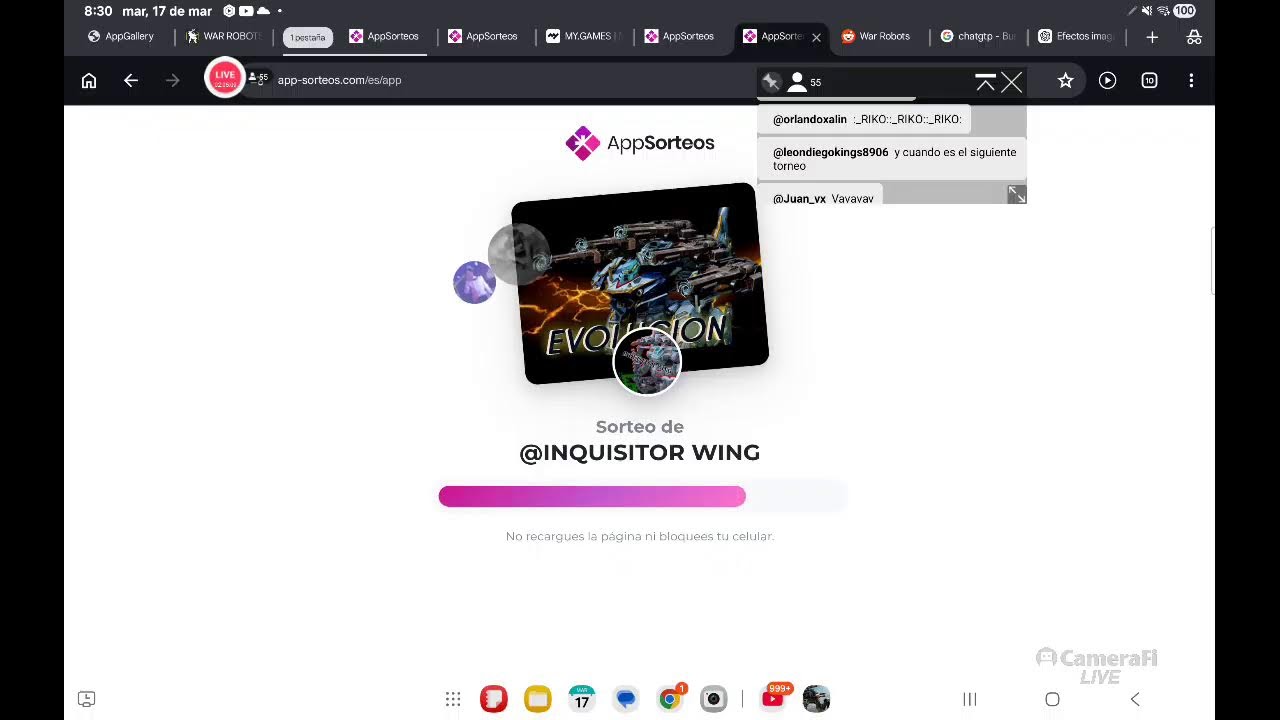Launch the Camera app
The height and width of the screenshot is (720, 1280).
coord(713,699)
